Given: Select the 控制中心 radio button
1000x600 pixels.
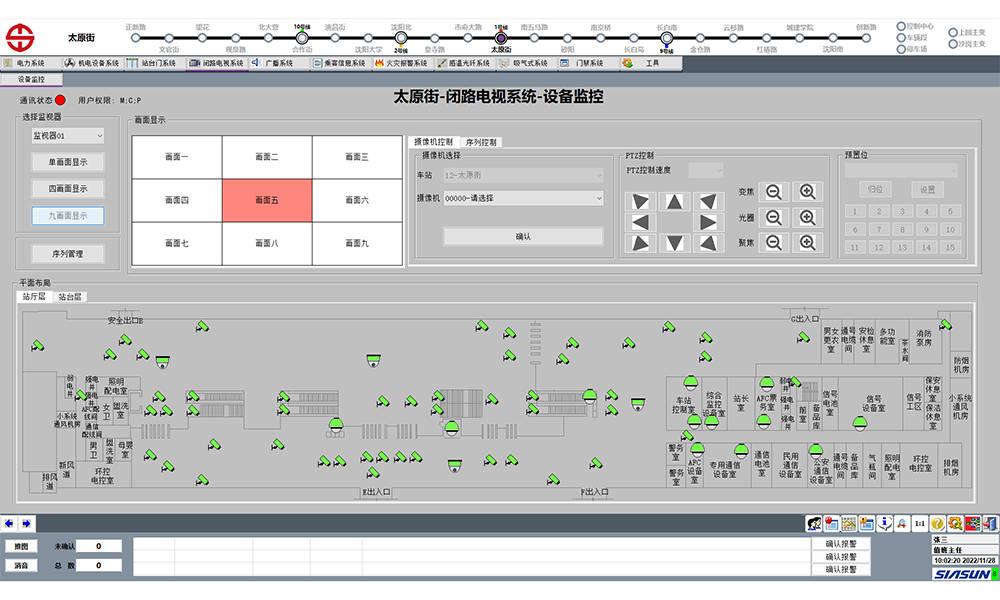Looking at the screenshot, I should 901,26.
